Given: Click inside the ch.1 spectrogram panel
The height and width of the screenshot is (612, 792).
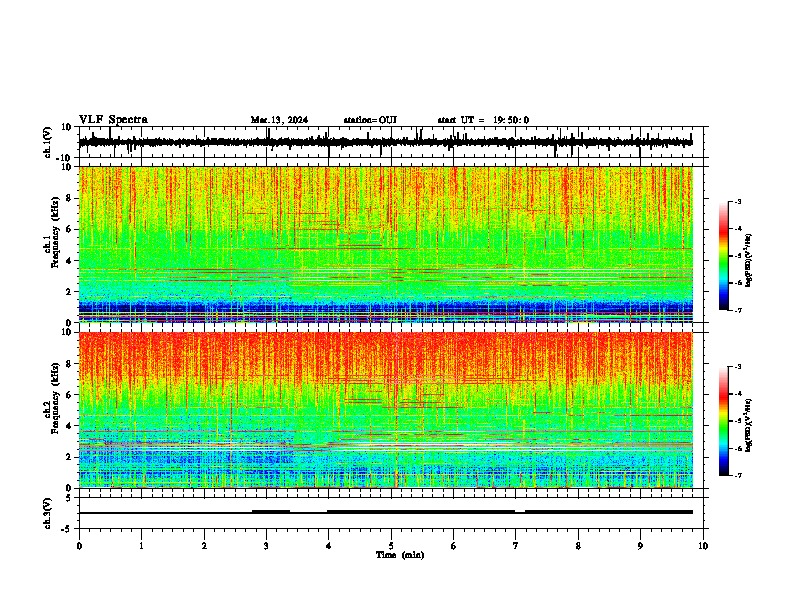Looking at the screenshot, I should pyautogui.click(x=385, y=244).
